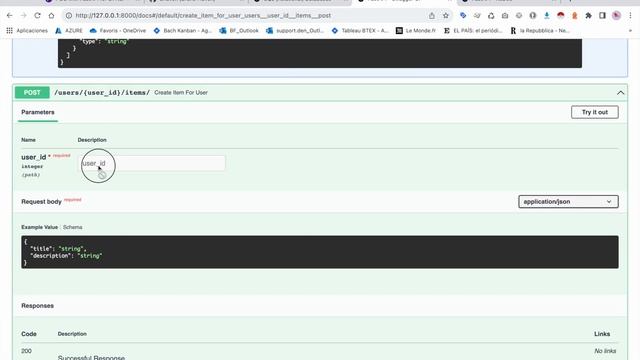Open the Tableau BTEX bookmark
Screen dimensions: 640x360
pyautogui.click(x=360, y=31)
